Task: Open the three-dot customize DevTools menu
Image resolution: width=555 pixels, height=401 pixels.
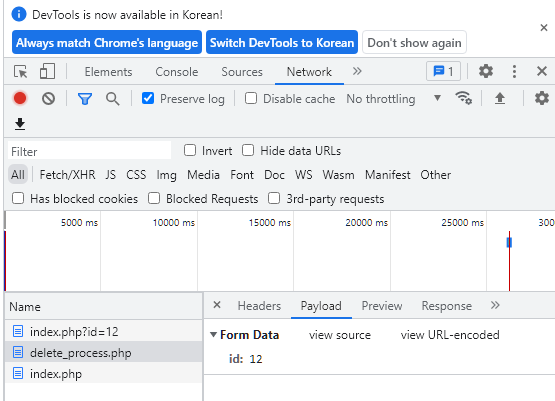Action: tap(514, 71)
